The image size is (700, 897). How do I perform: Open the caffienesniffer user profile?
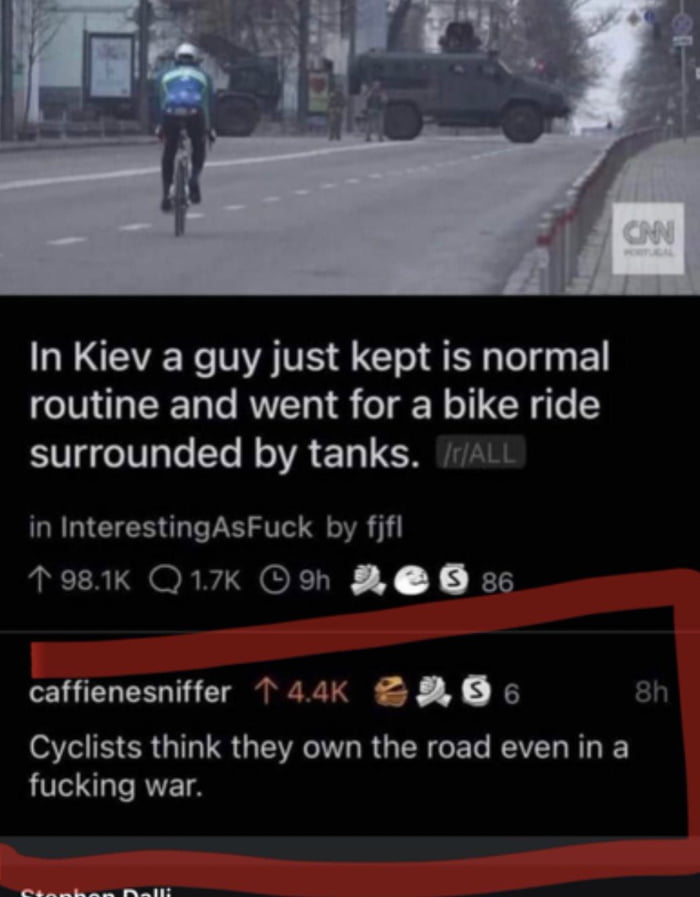[x=130, y=693]
